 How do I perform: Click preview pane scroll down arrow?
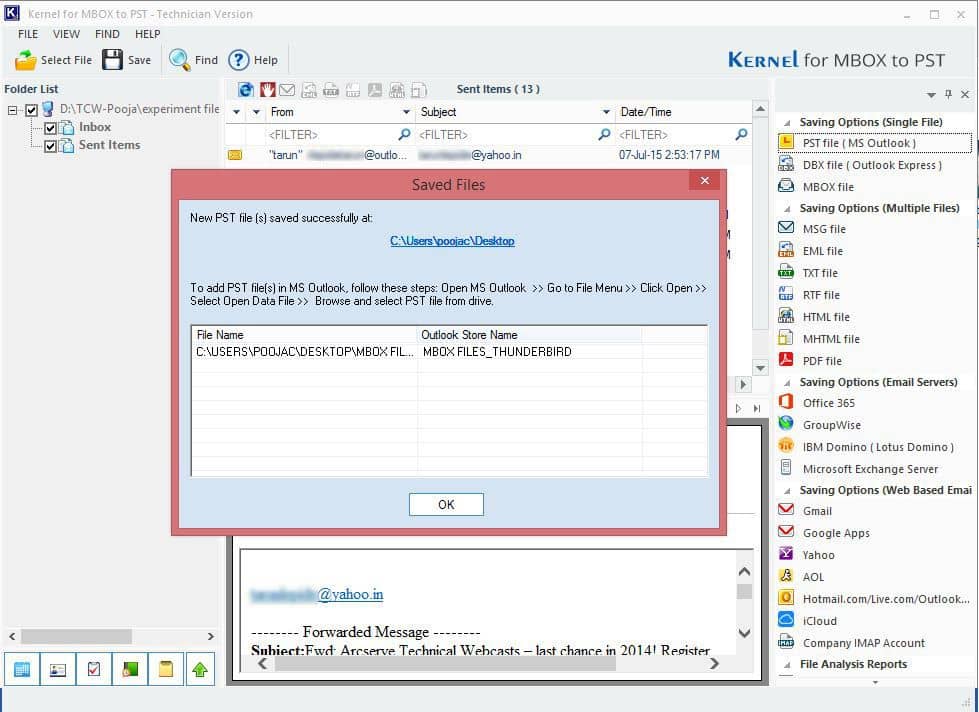pyautogui.click(x=744, y=633)
